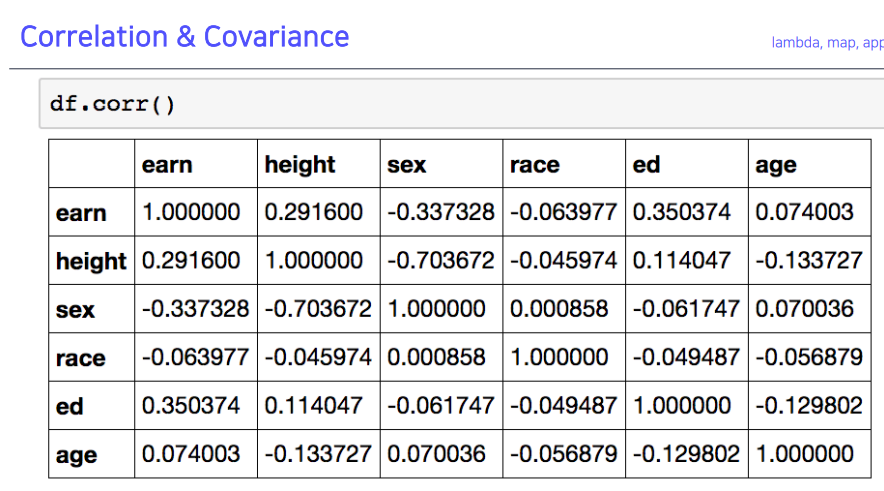Screen dimensions: 884x491
Task: Click the -0.129802 cell in ed row
Action: click(x=810, y=406)
